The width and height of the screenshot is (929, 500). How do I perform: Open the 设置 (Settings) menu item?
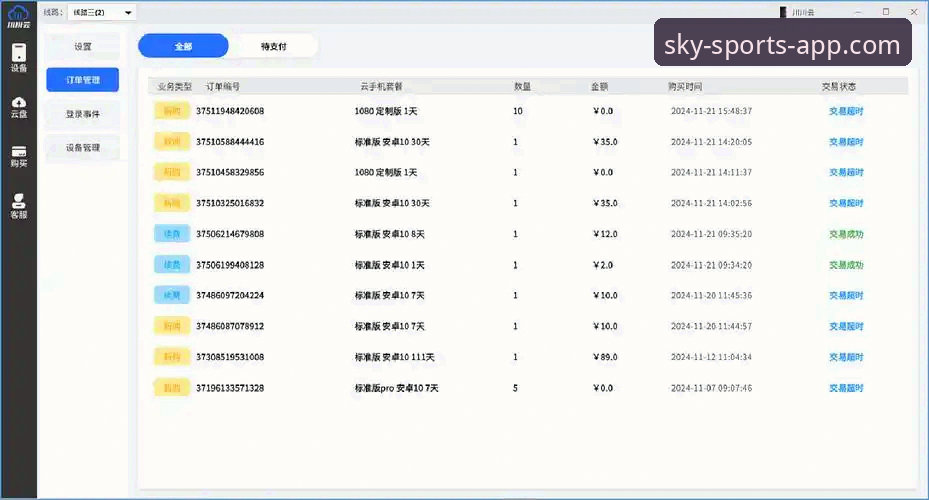pyautogui.click(x=82, y=47)
